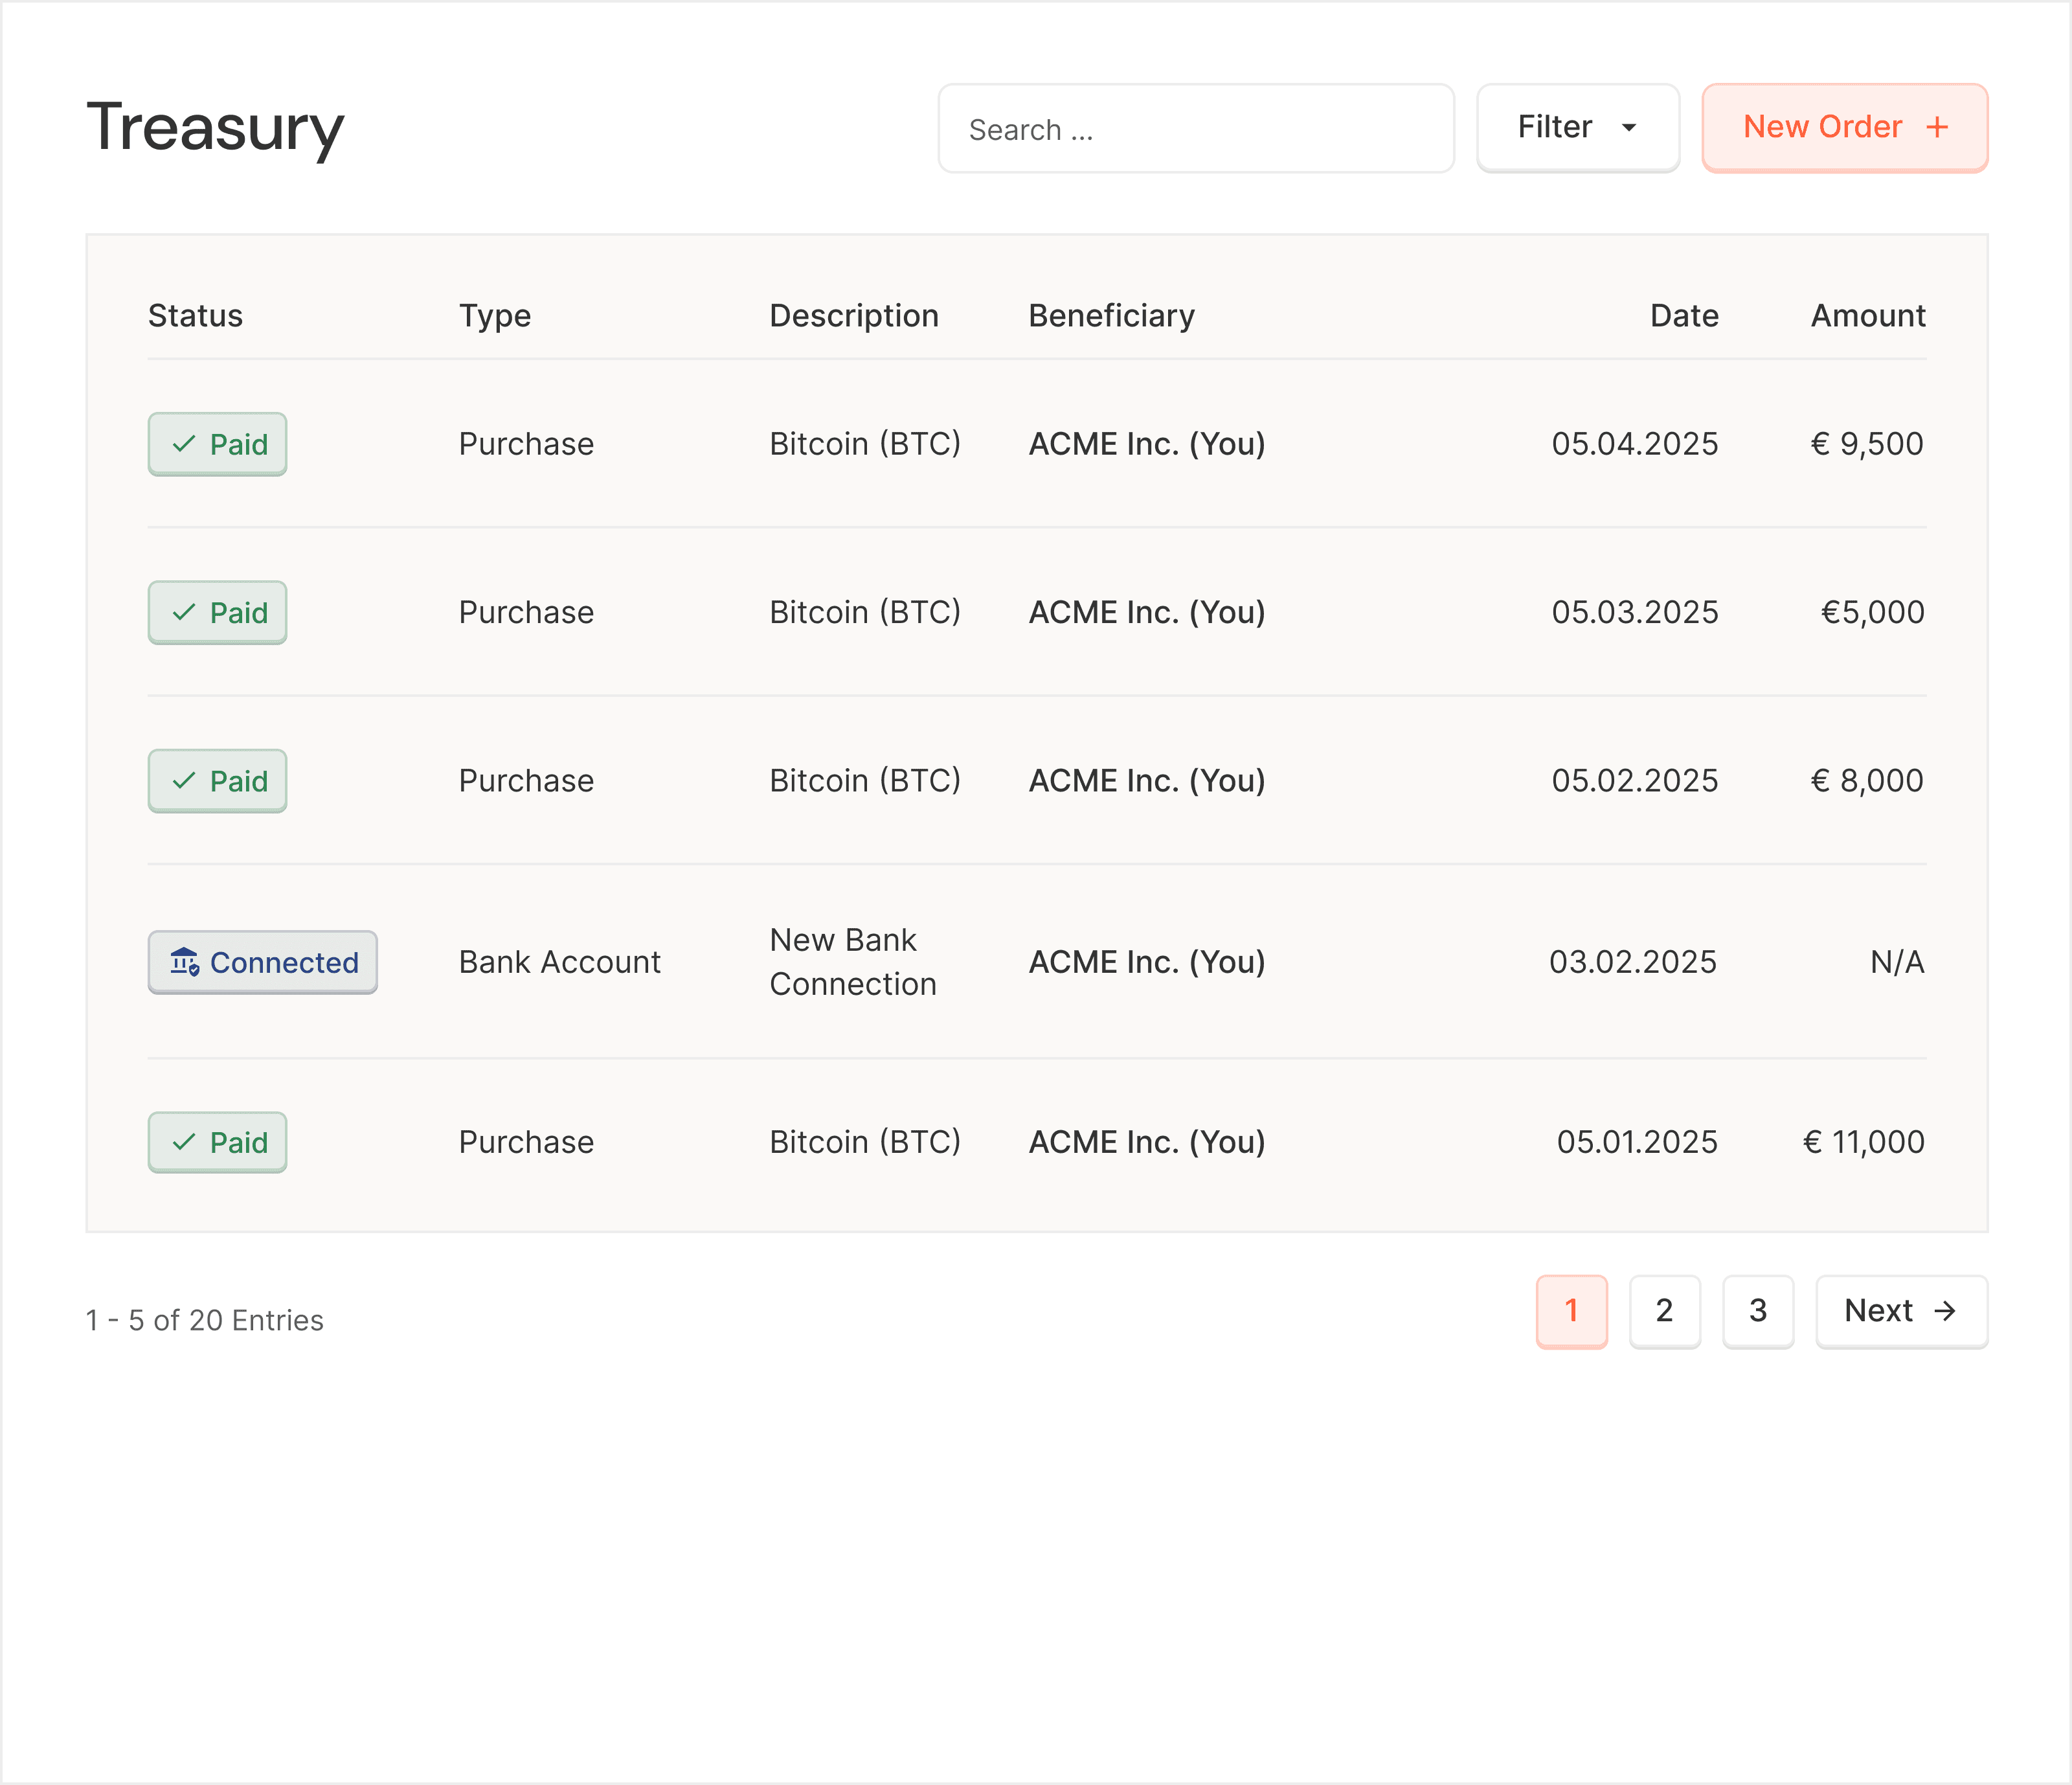Sort by the Status column header

[195, 316]
